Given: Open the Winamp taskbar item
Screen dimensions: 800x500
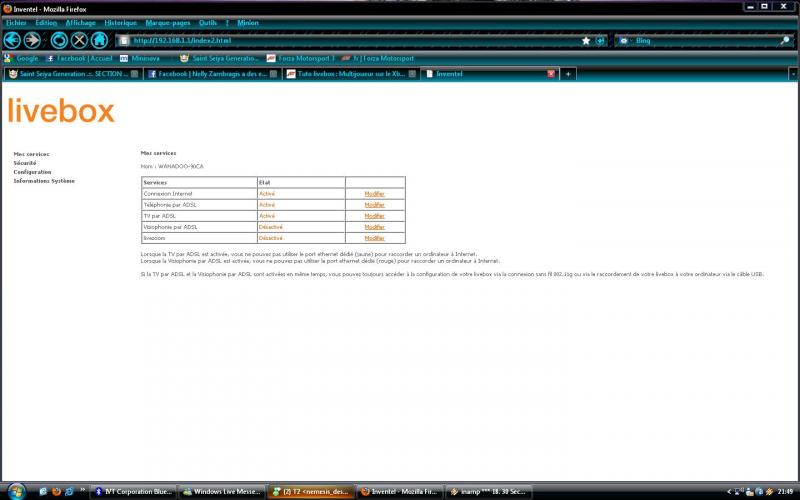Looking at the screenshot, I should (x=489, y=492).
